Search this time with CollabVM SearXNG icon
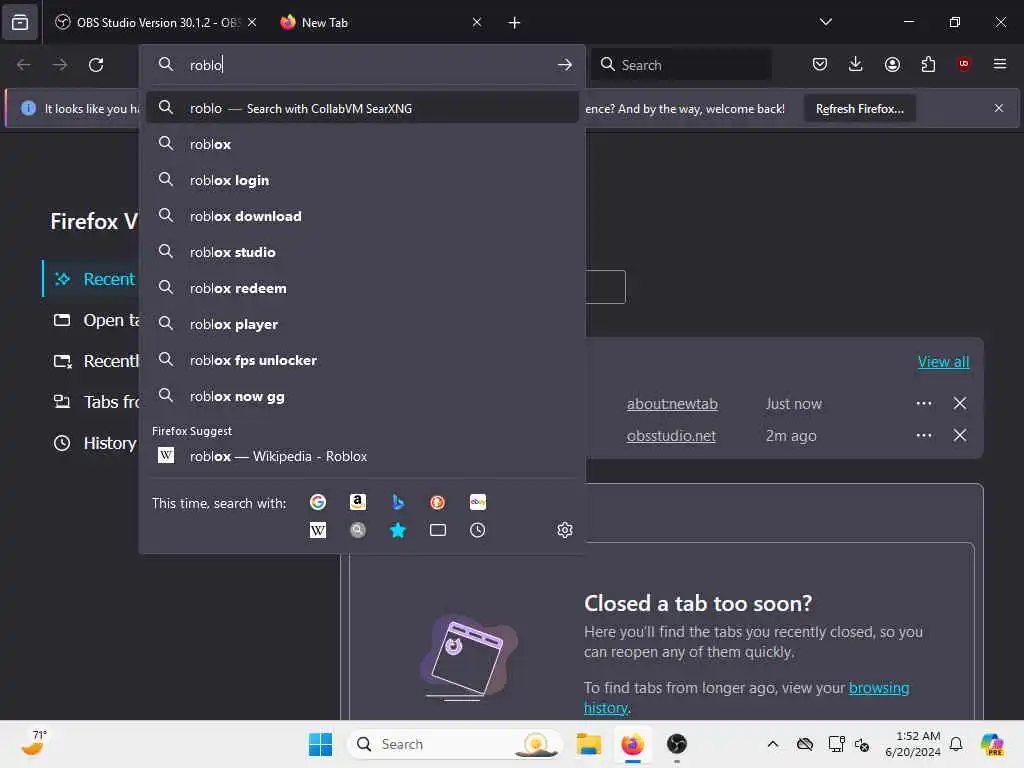This screenshot has height=768, width=1024. pos(358,530)
